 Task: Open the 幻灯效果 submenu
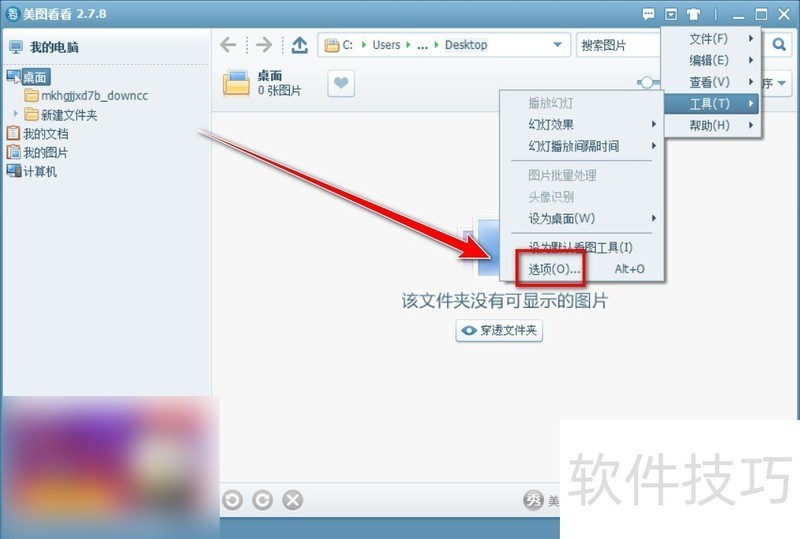pos(582,125)
